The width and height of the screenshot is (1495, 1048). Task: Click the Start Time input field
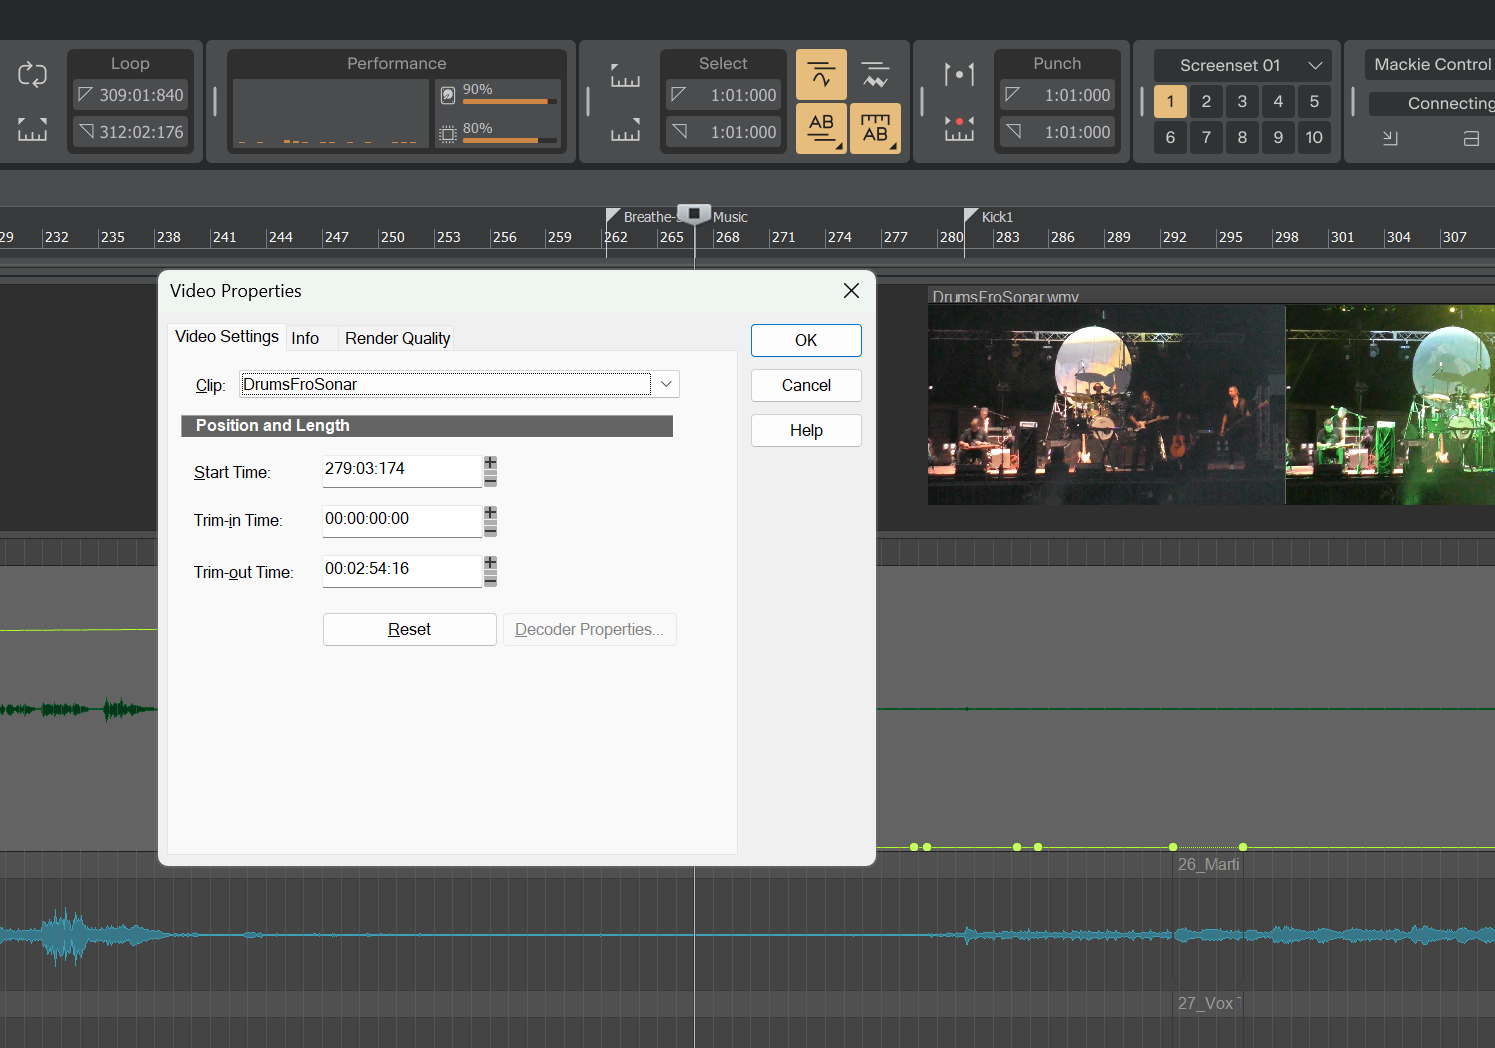[401, 470]
